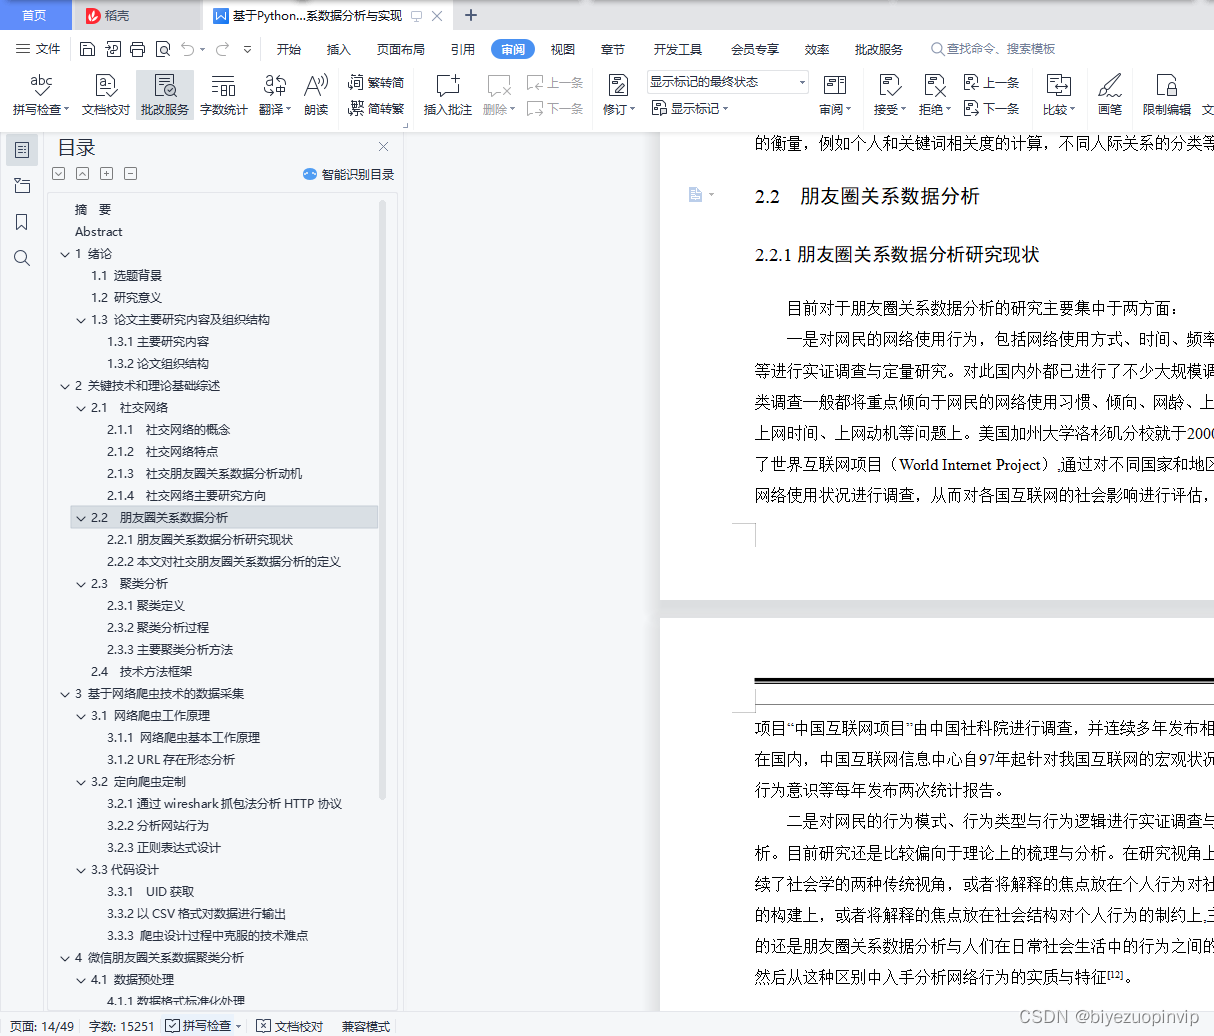The image size is (1214, 1036).
Task: Expand all outline levels with plus button
Action: coord(106,173)
